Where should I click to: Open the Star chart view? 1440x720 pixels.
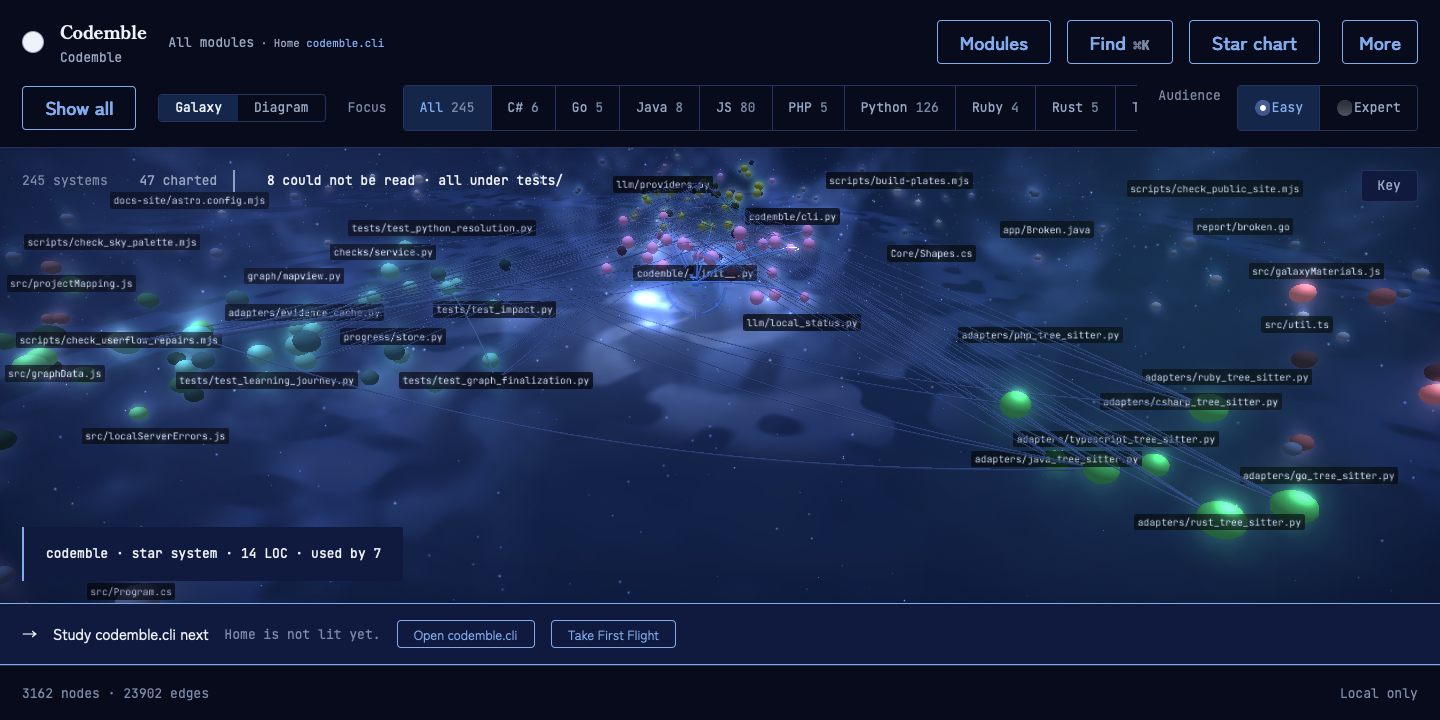(x=1254, y=43)
